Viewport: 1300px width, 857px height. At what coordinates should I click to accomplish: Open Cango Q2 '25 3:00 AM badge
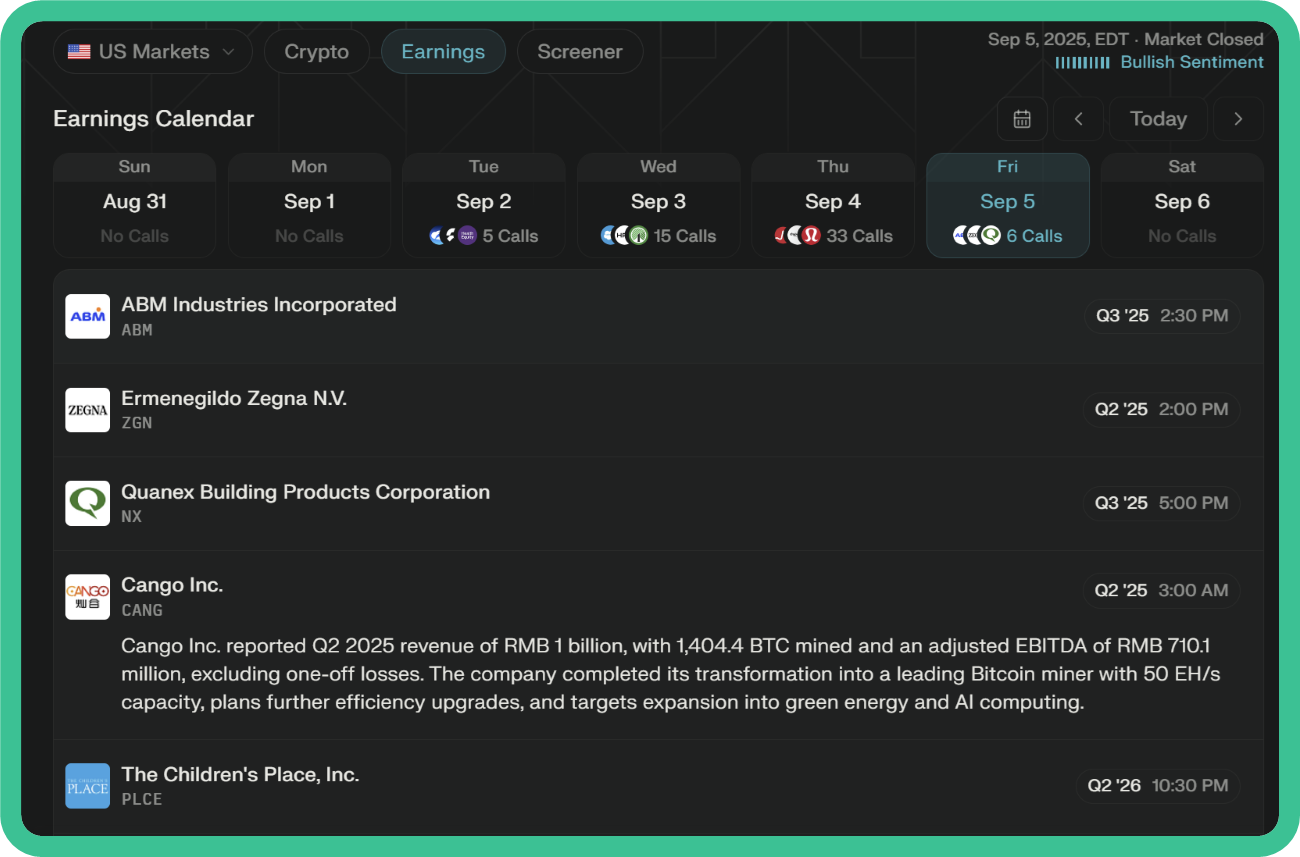(1162, 590)
